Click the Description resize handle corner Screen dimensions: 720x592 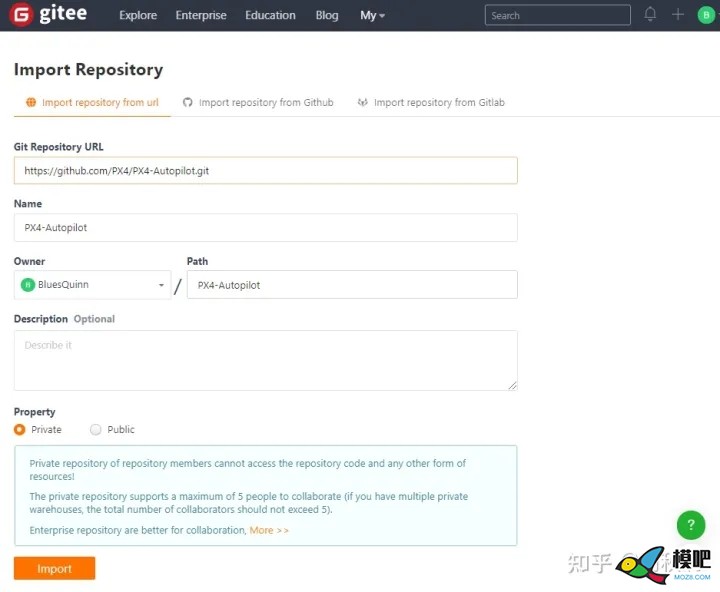tap(512, 386)
